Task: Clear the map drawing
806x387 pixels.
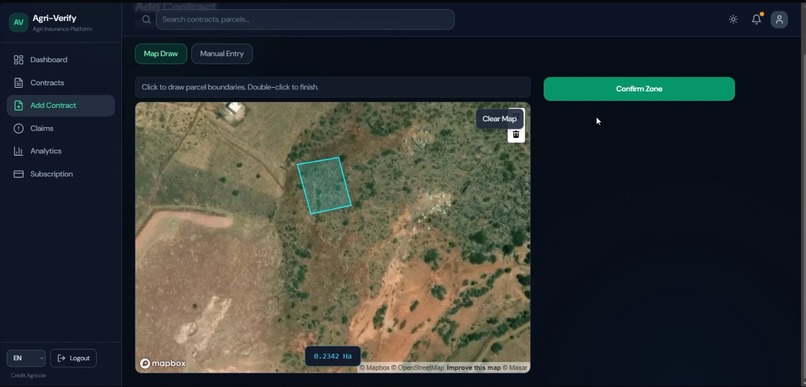Action: pos(500,119)
